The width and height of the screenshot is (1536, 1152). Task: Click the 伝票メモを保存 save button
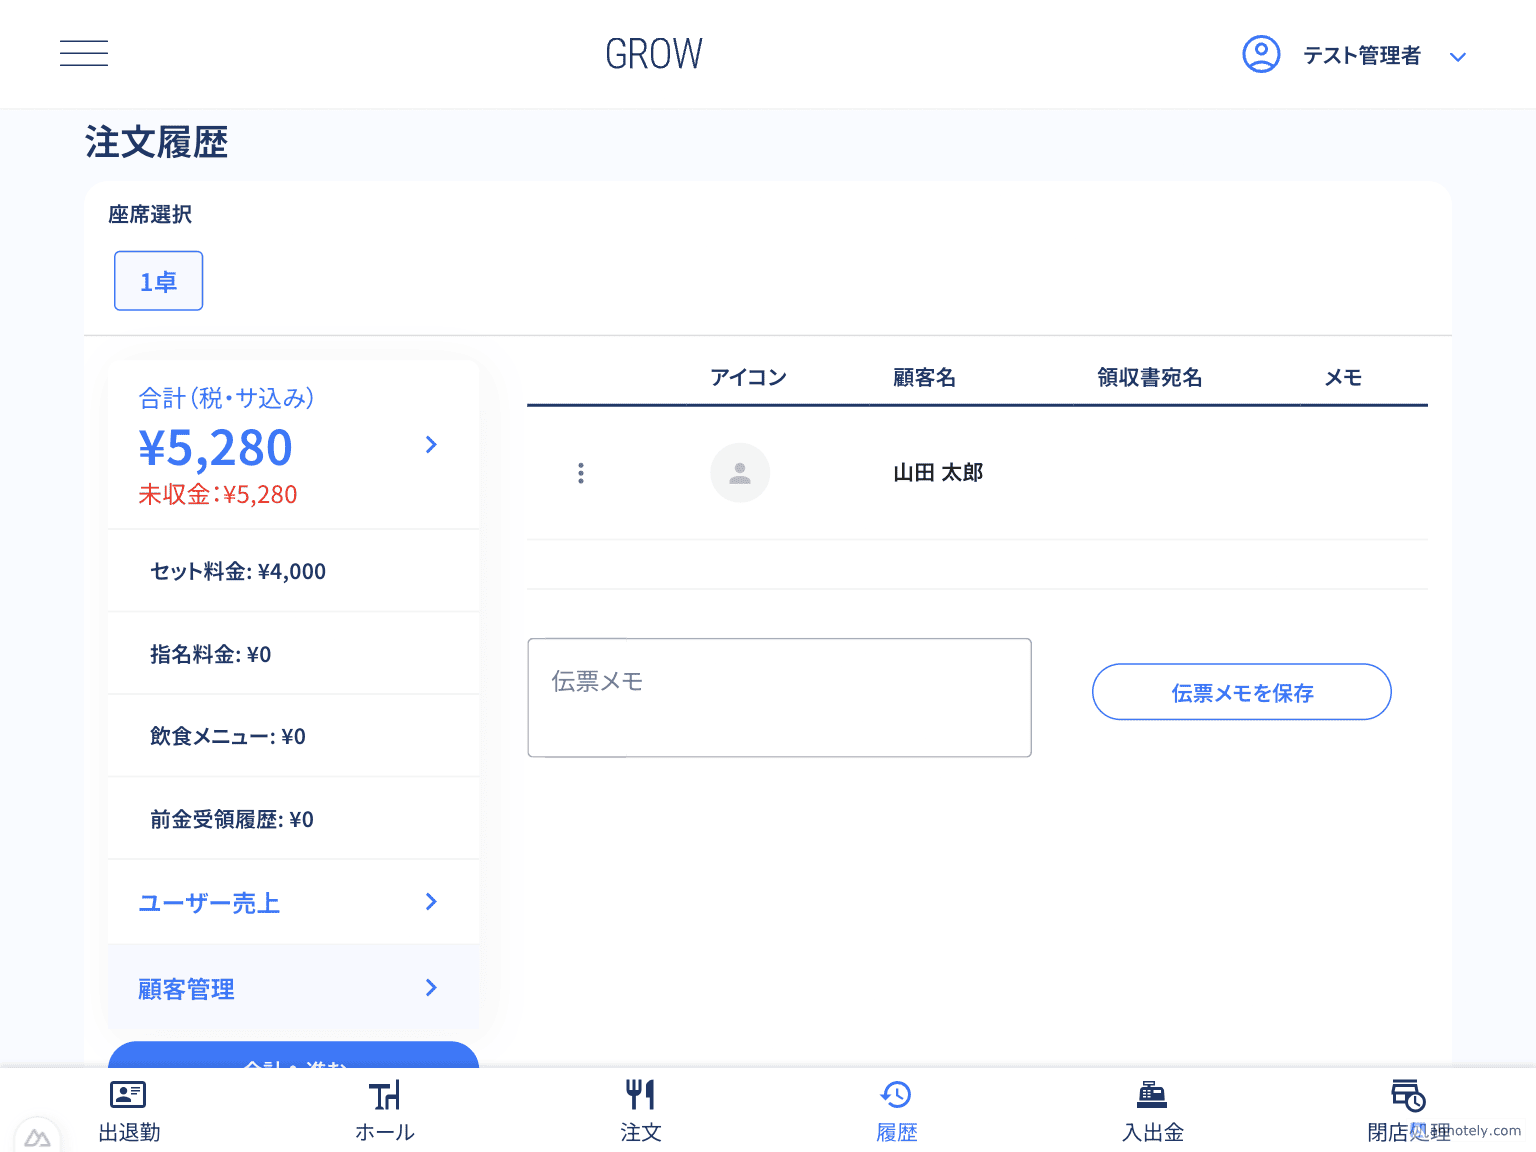pyautogui.click(x=1241, y=691)
